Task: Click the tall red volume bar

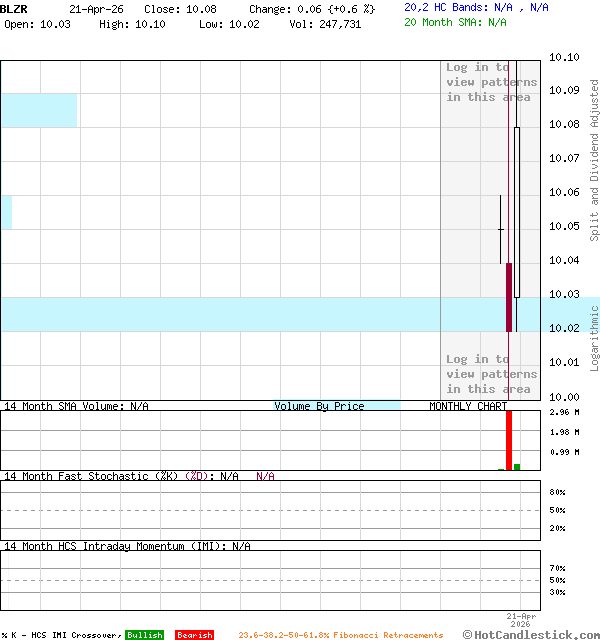Action: tap(508, 440)
